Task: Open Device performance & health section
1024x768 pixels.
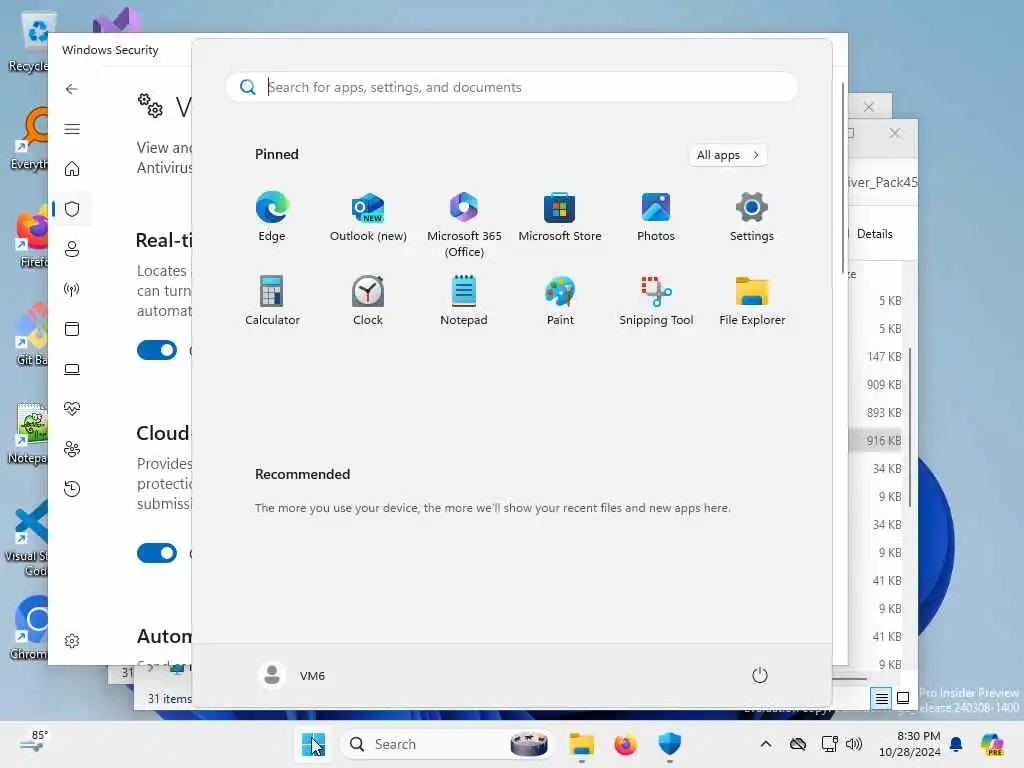Action: coord(72,409)
